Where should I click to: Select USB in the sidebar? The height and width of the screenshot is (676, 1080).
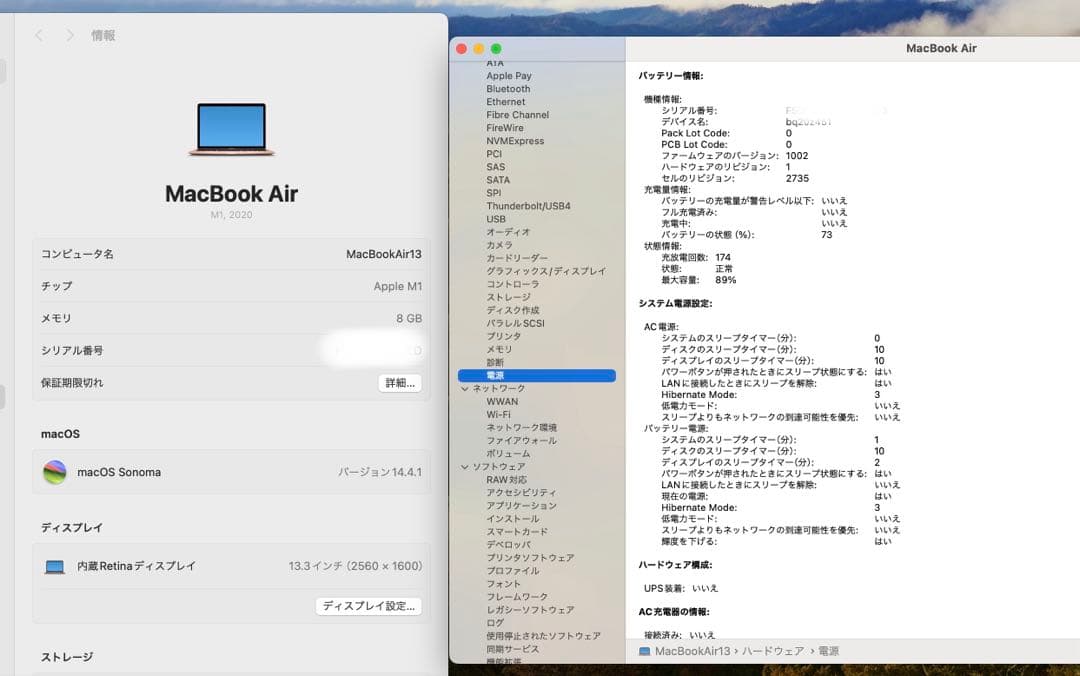click(x=496, y=219)
